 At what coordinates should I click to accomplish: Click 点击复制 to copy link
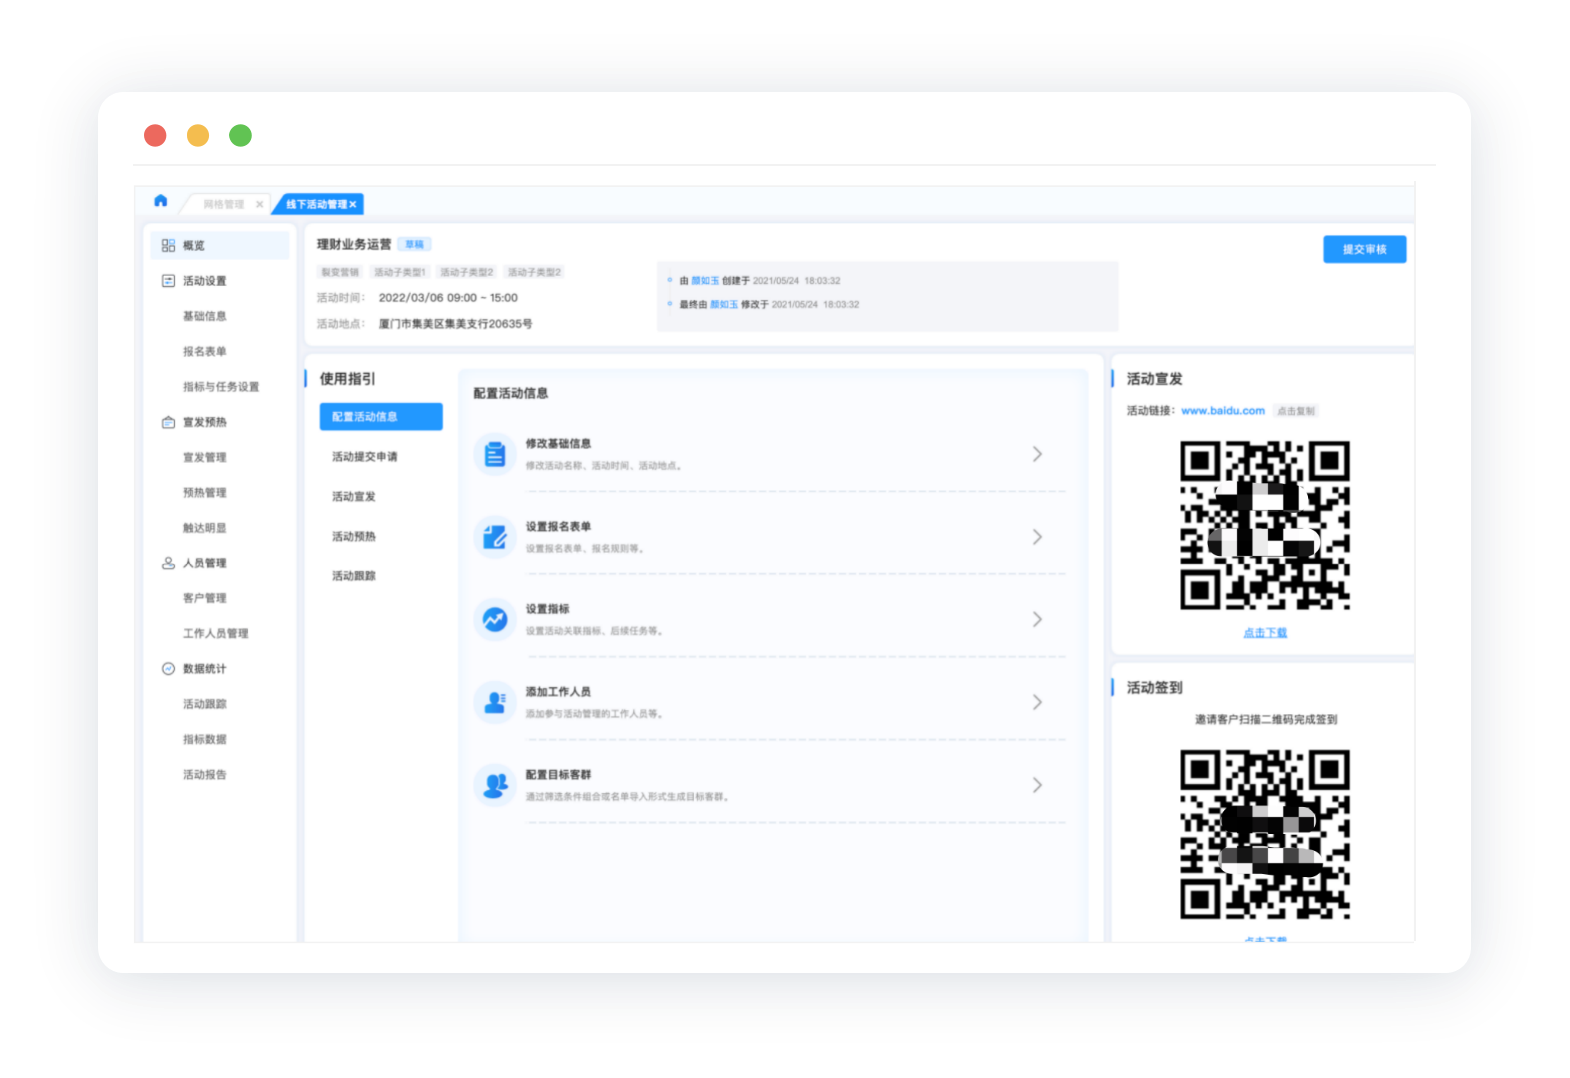coord(1296,411)
